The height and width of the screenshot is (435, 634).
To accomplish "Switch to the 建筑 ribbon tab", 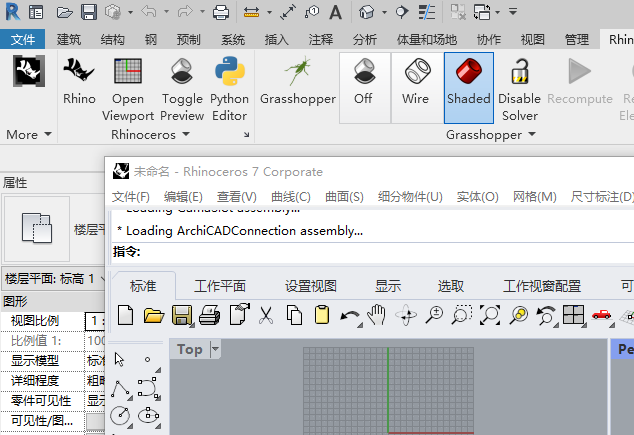I will pyautogui.click(x=68, y=39).
